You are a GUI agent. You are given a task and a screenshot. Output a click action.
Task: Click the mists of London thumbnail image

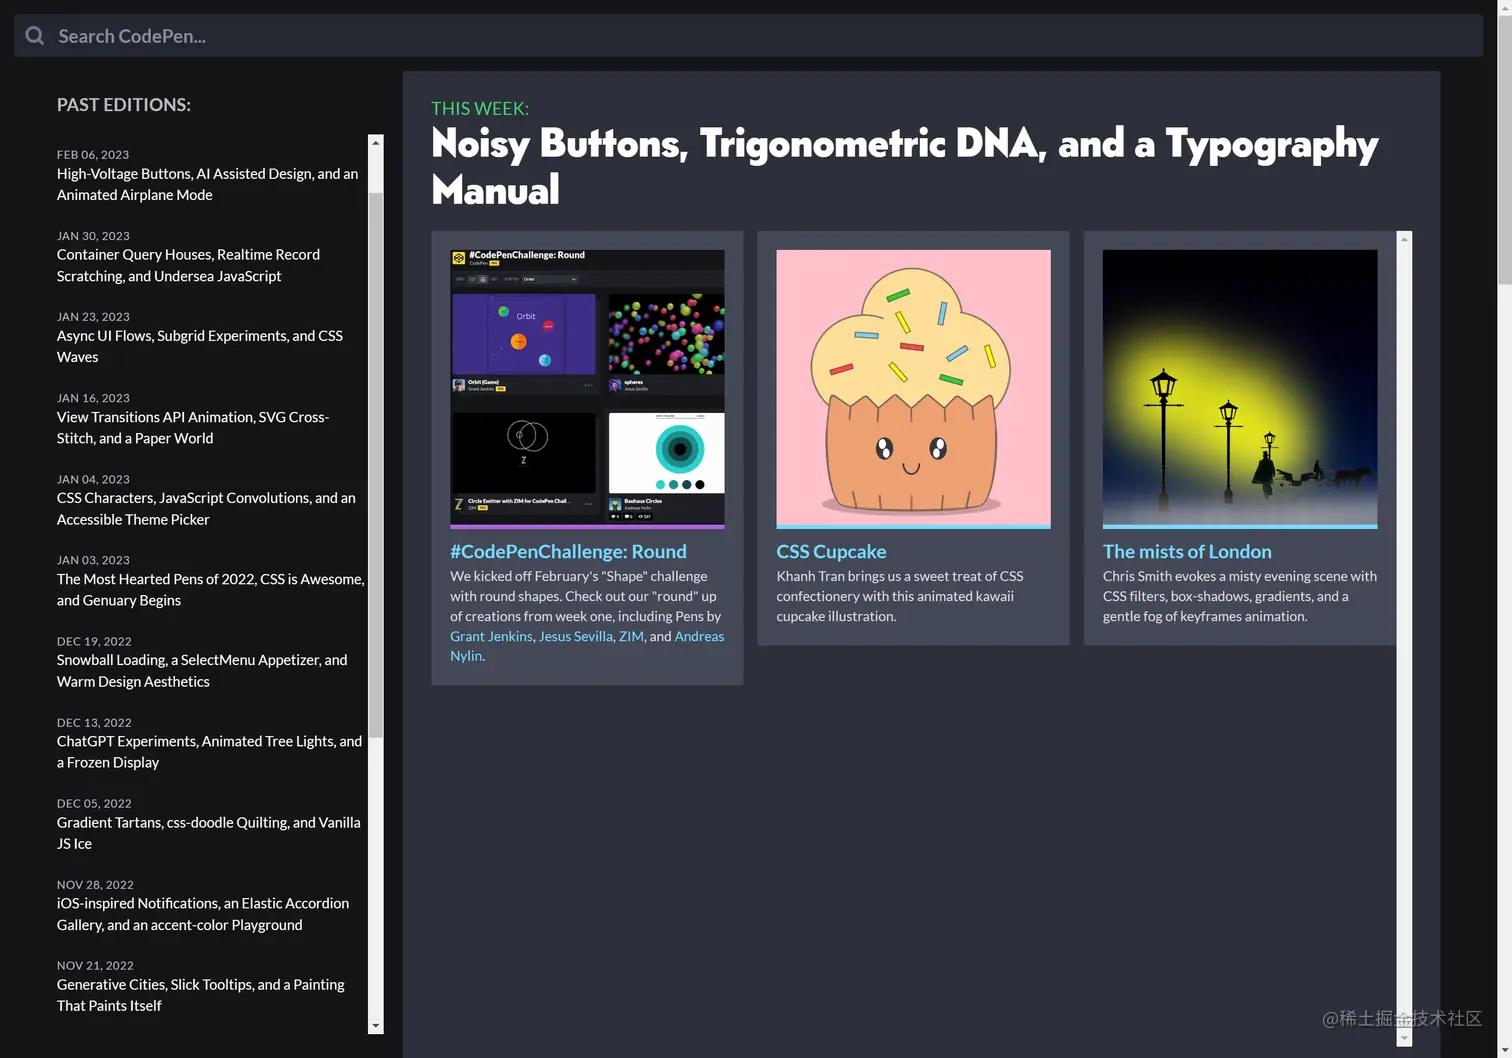point(1240,388)
